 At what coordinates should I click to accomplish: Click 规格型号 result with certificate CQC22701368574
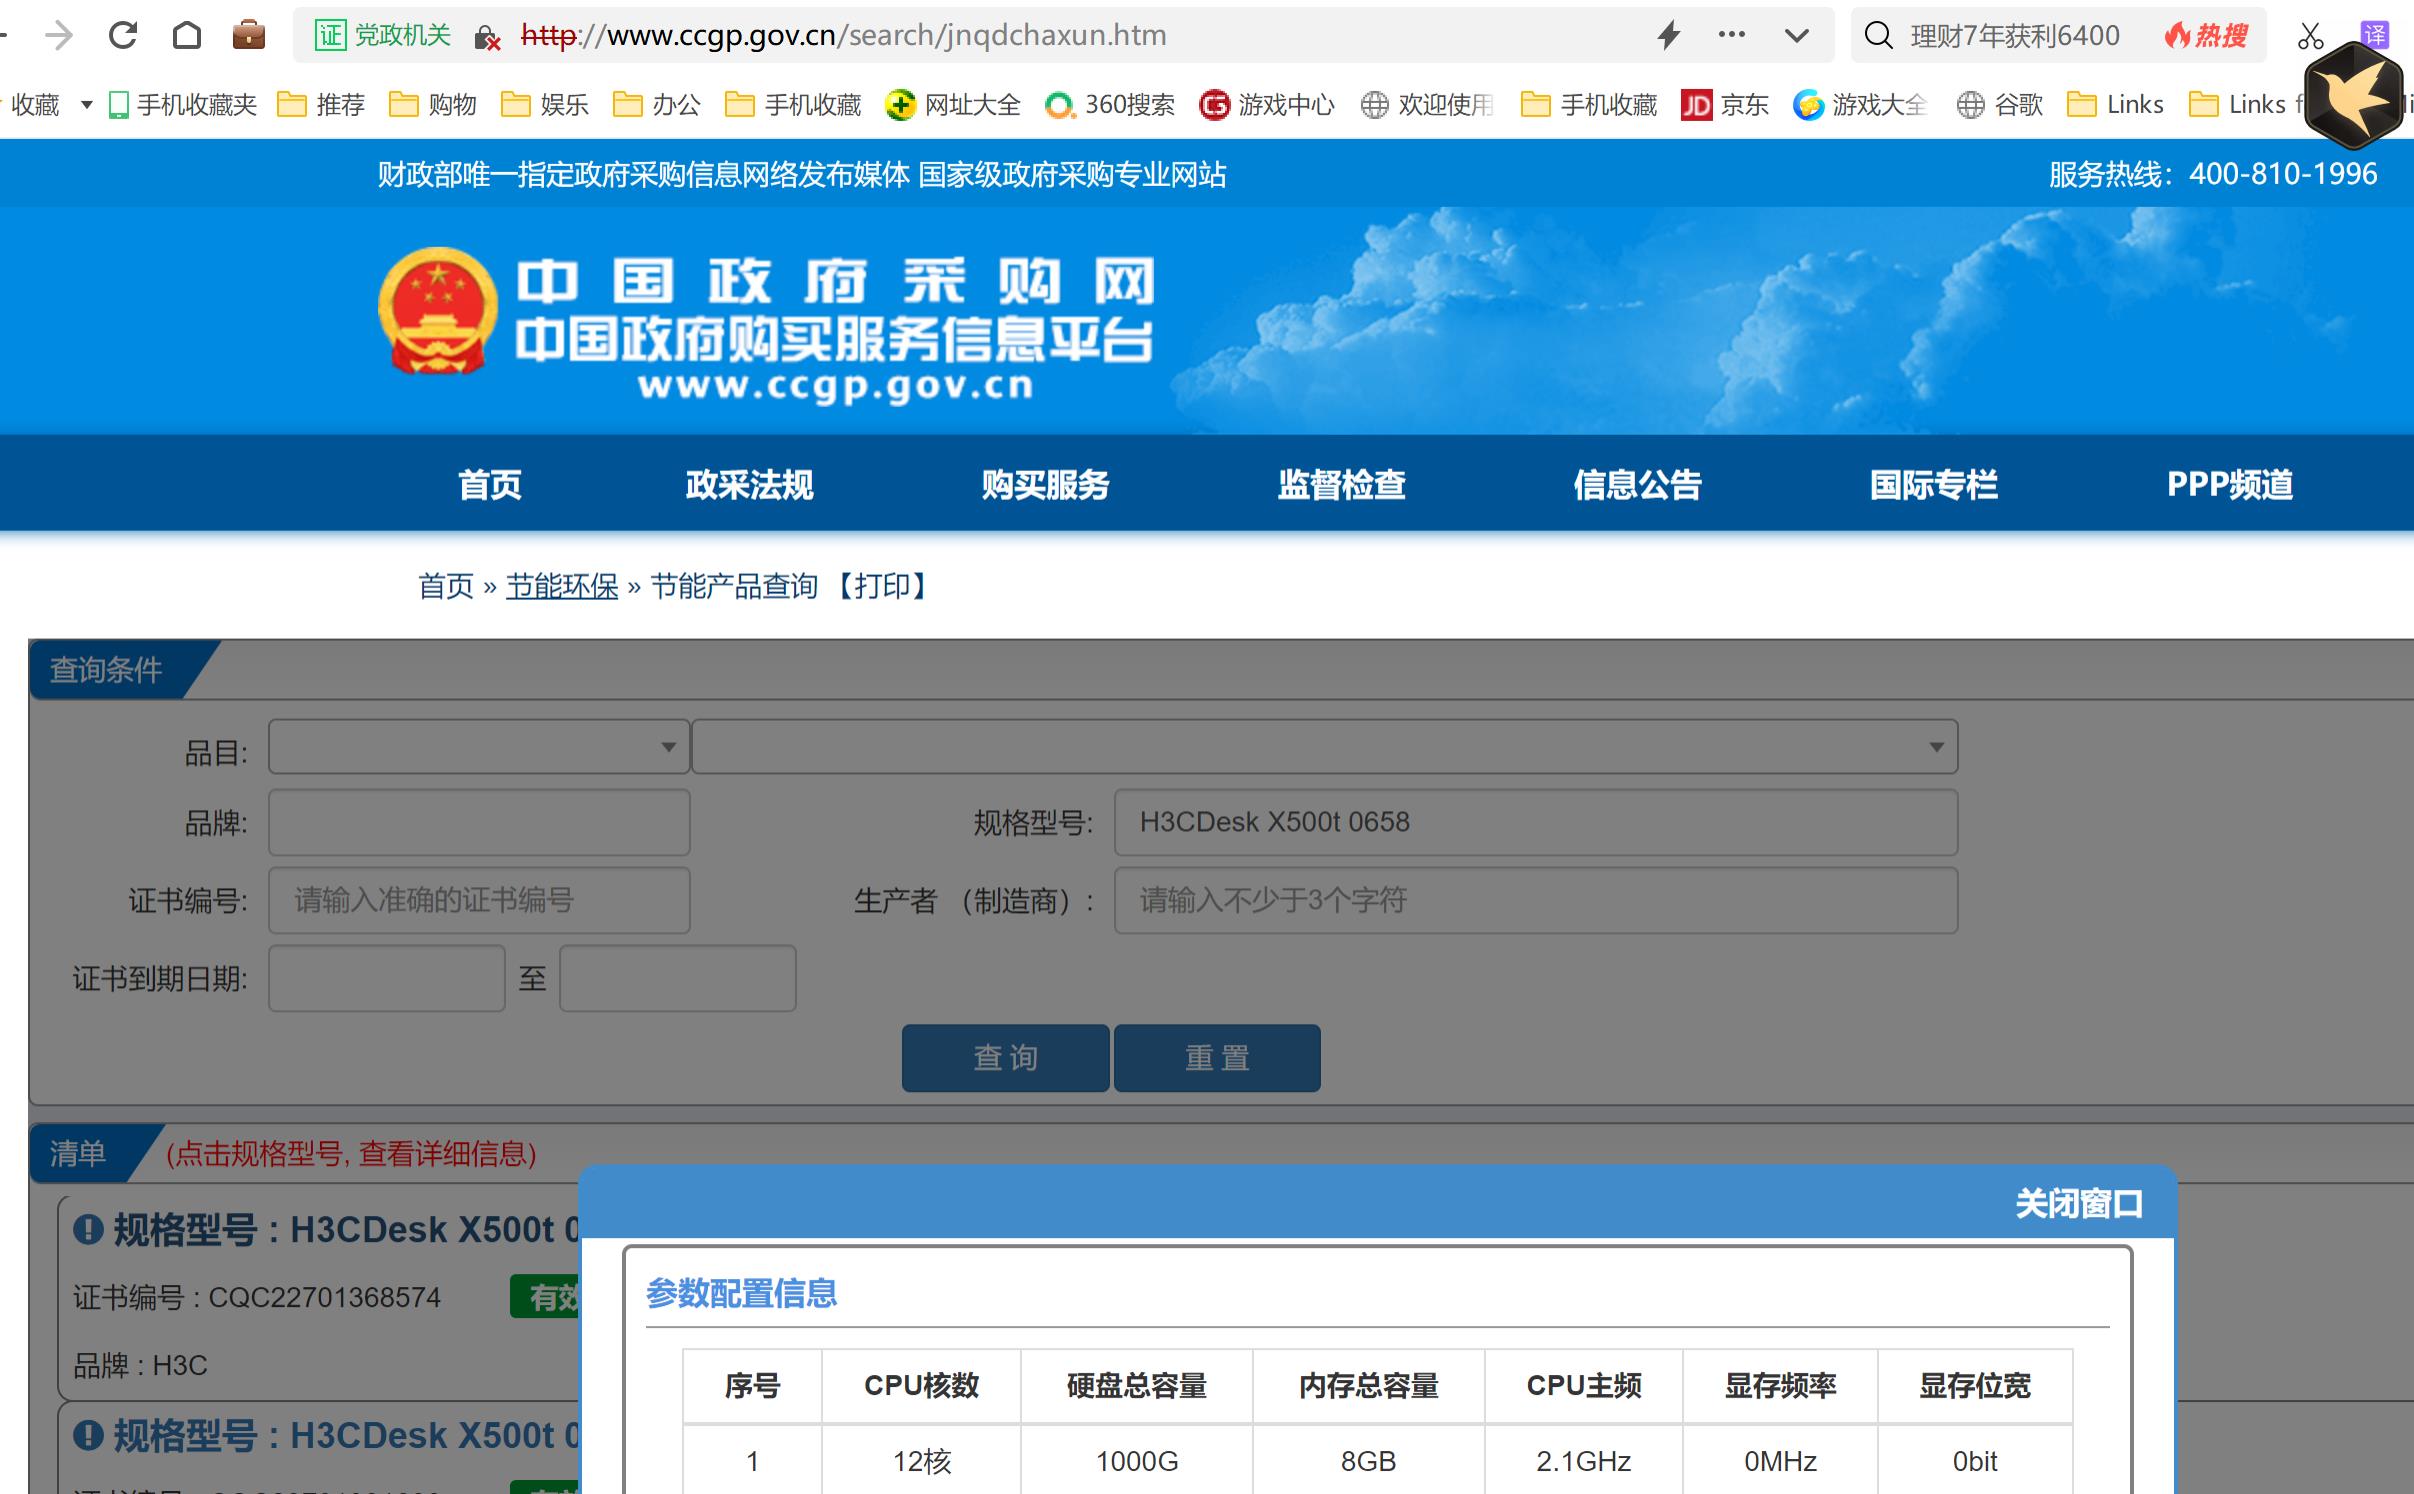[x=345, y=1229]
